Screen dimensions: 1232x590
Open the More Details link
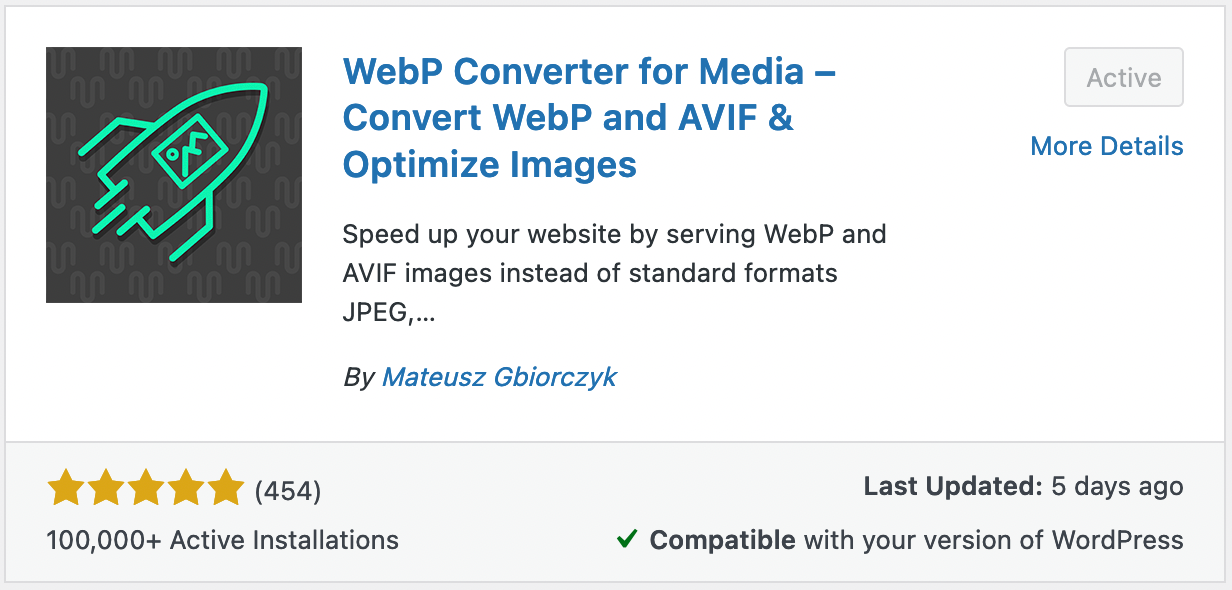[x=1106, y=146]
